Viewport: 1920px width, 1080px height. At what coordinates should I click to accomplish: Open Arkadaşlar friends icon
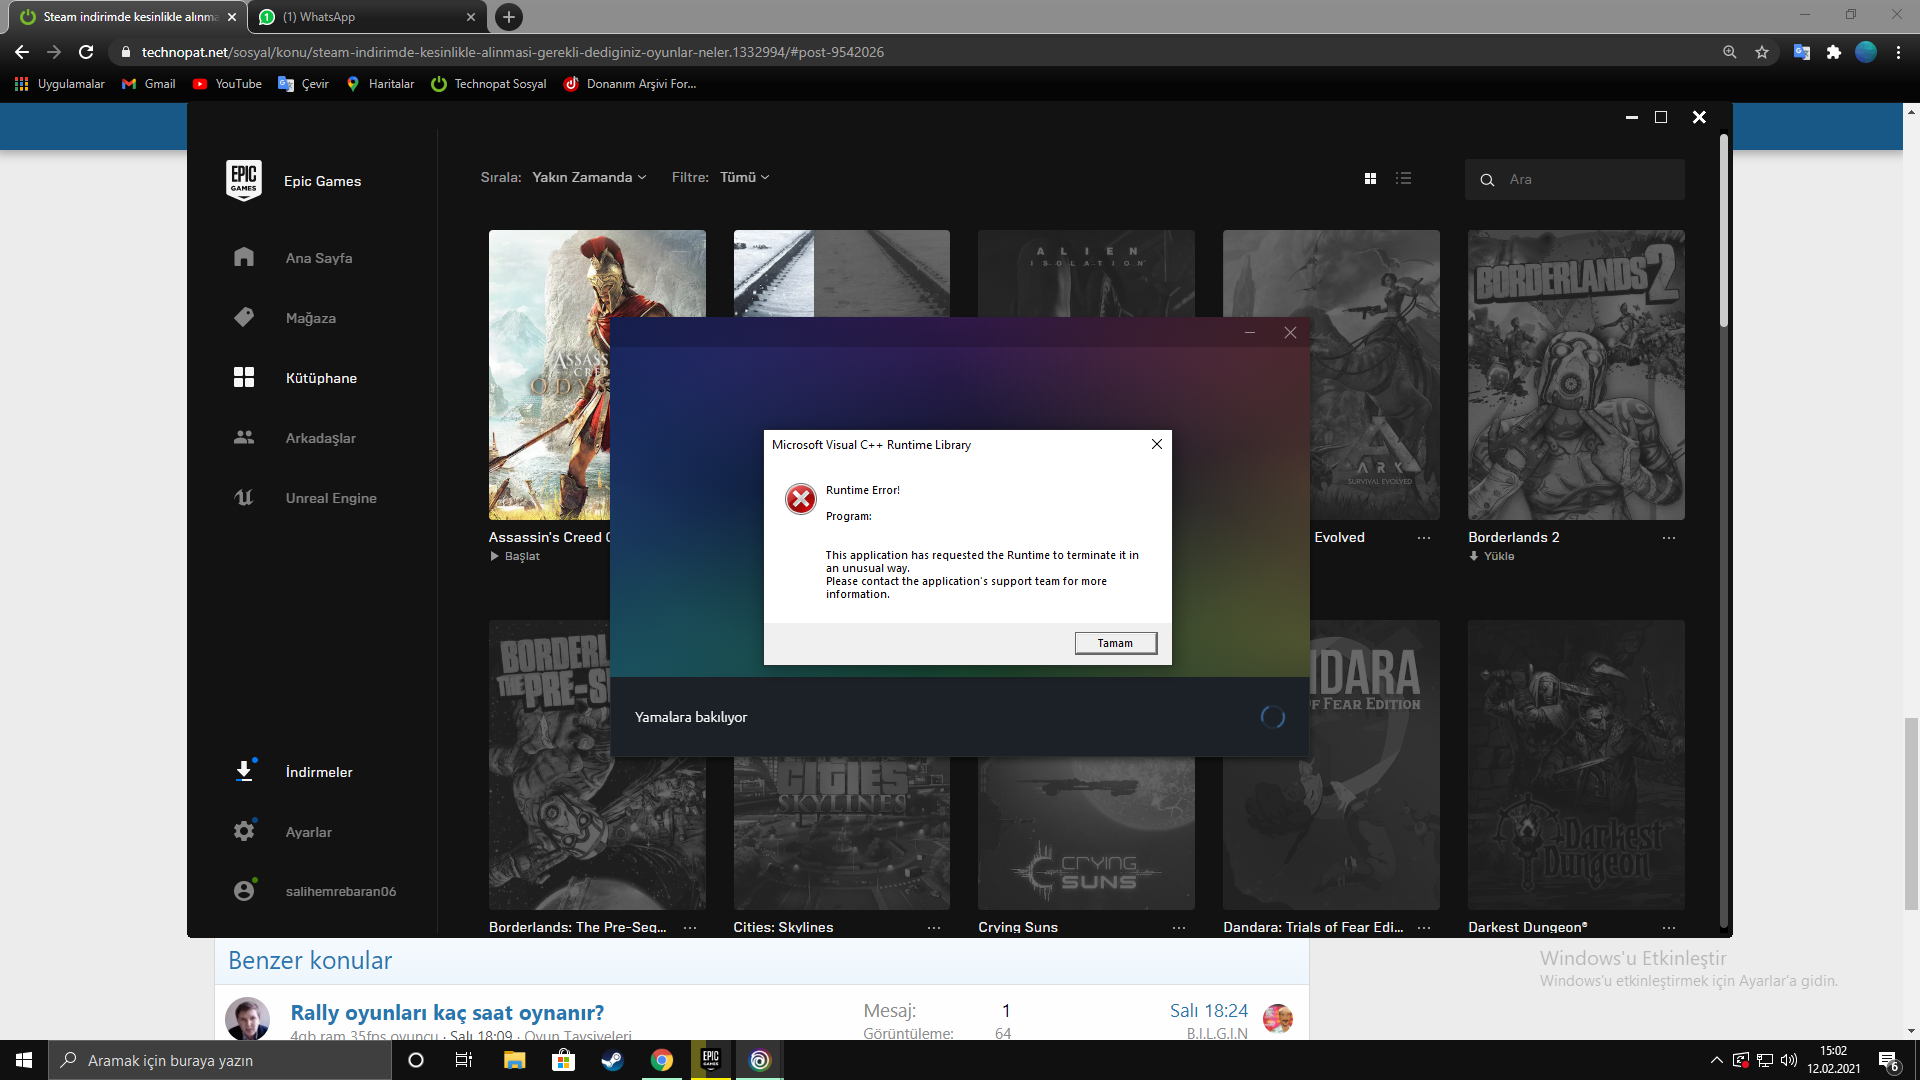(244, 437)
